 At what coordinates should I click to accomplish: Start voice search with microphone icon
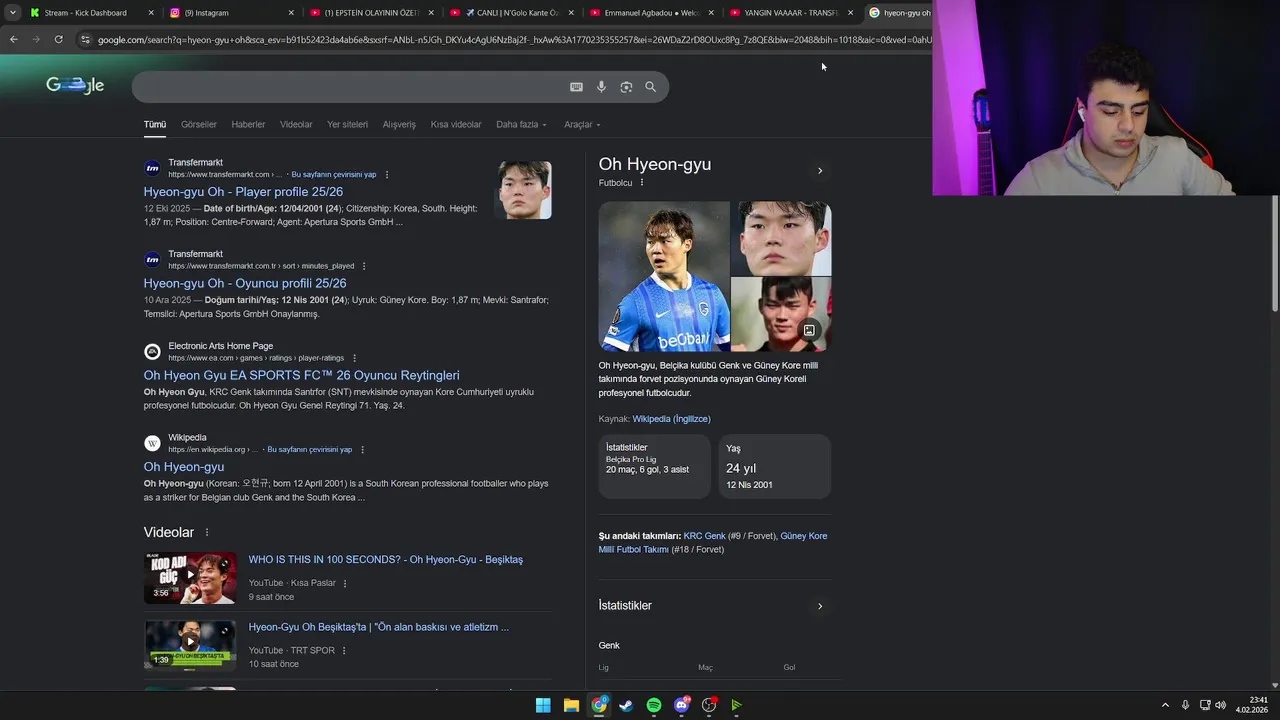601,87
